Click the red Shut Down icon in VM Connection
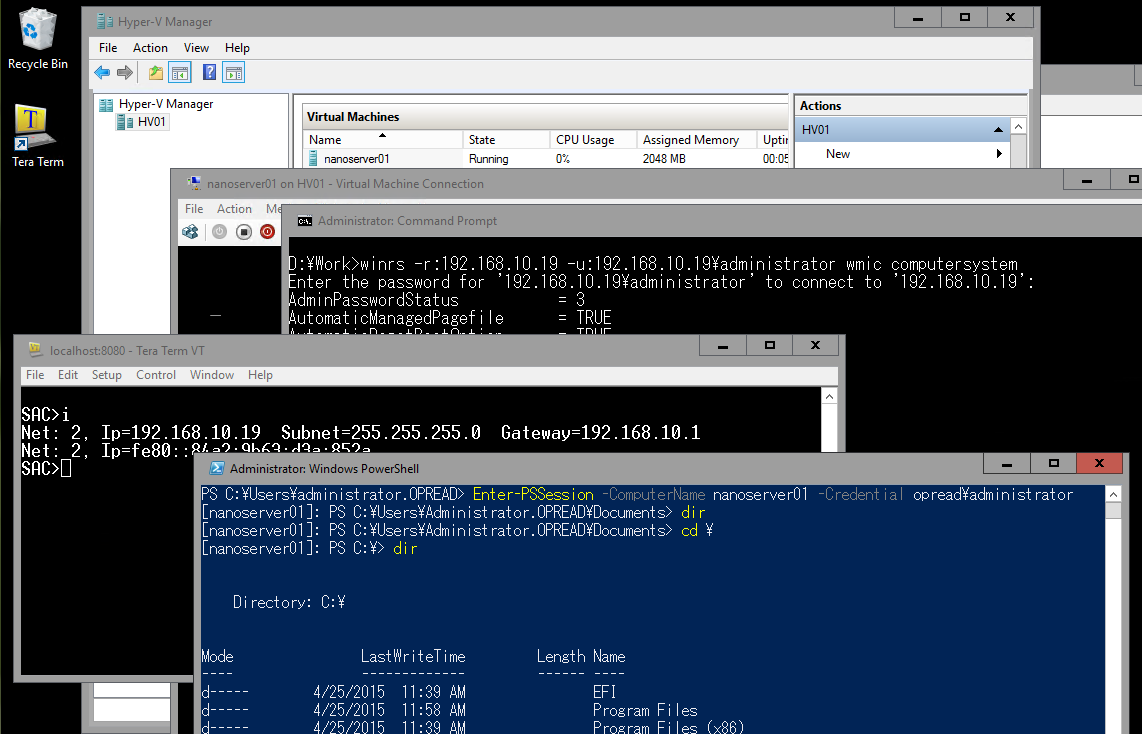Viewport: 1142px width, 734px height. [x=267, y=232]
